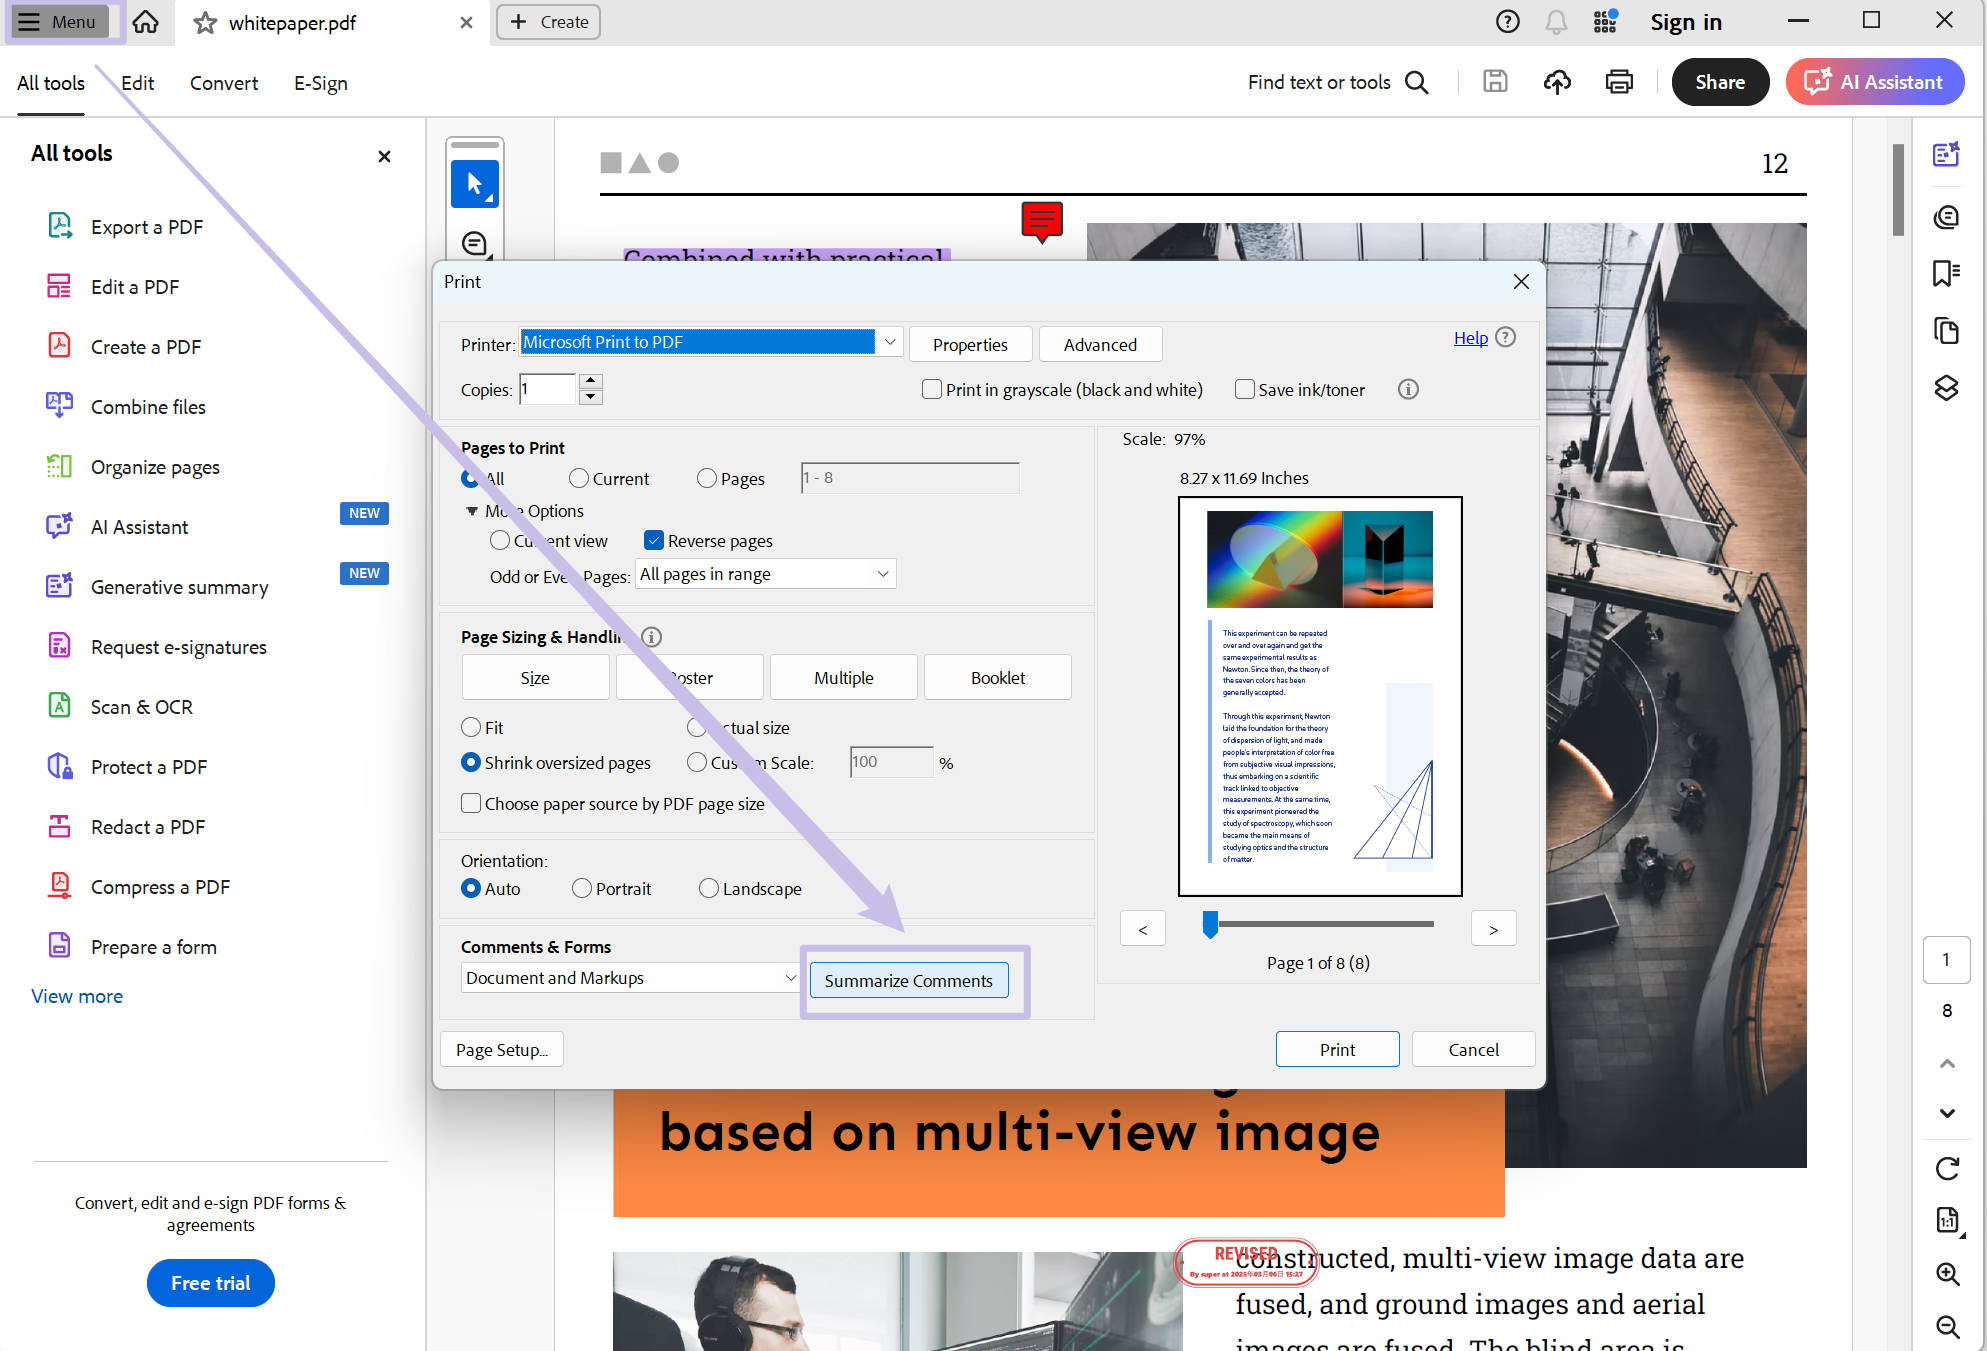Select Current page radio button

[x=578, y=478]
